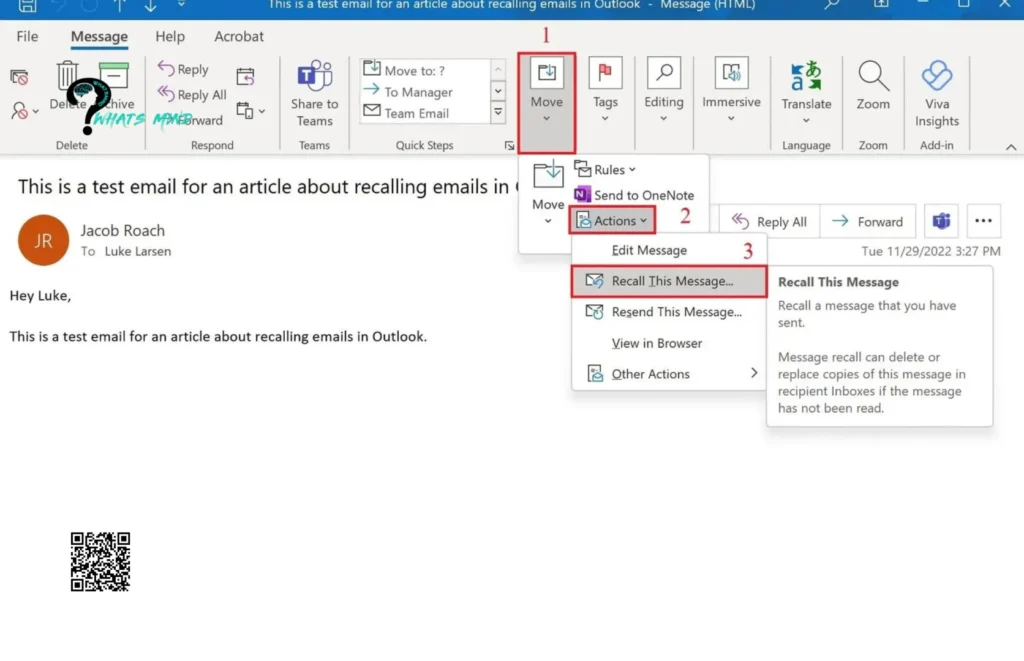Select Resend This Message...
The height and width of the screenshot is (661, 1024).
pyautogui.click(x=669, y=312)
